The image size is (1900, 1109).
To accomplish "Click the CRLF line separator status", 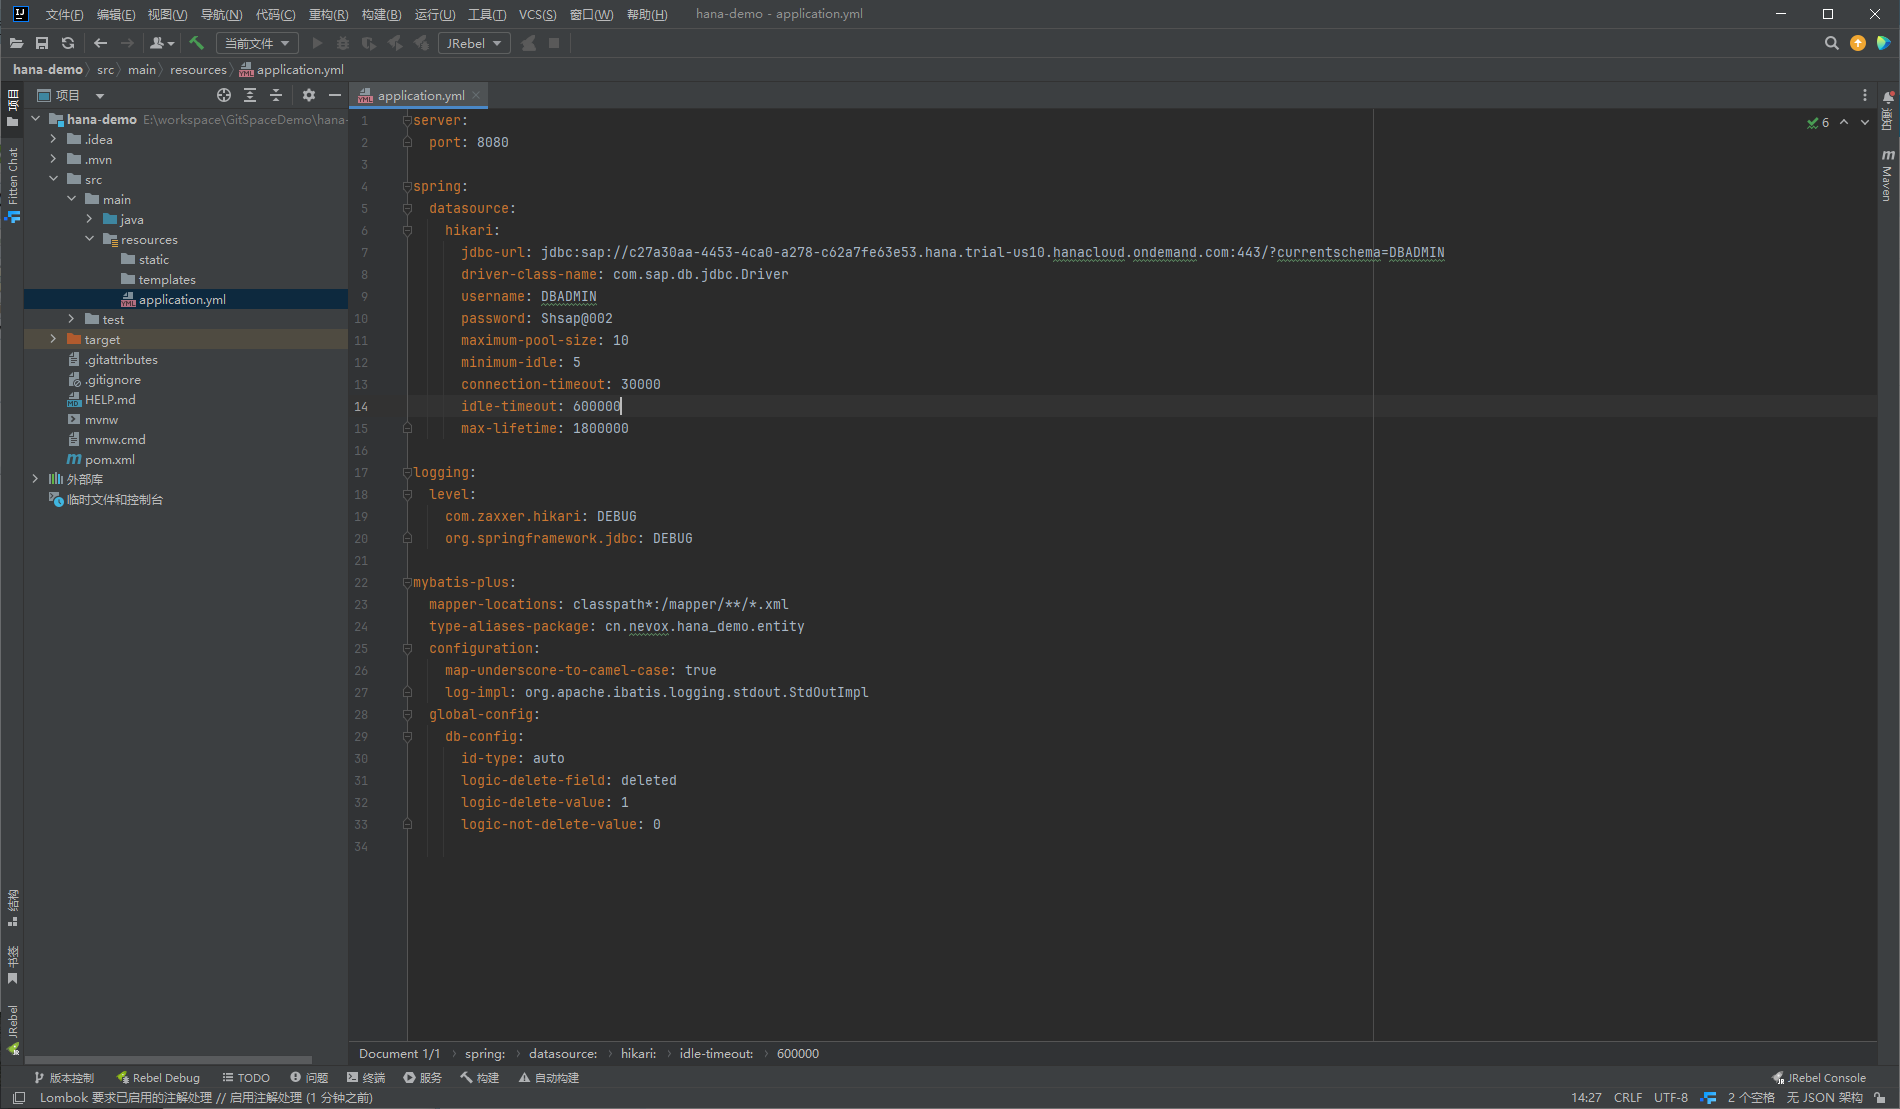I will [1627, 1097].
